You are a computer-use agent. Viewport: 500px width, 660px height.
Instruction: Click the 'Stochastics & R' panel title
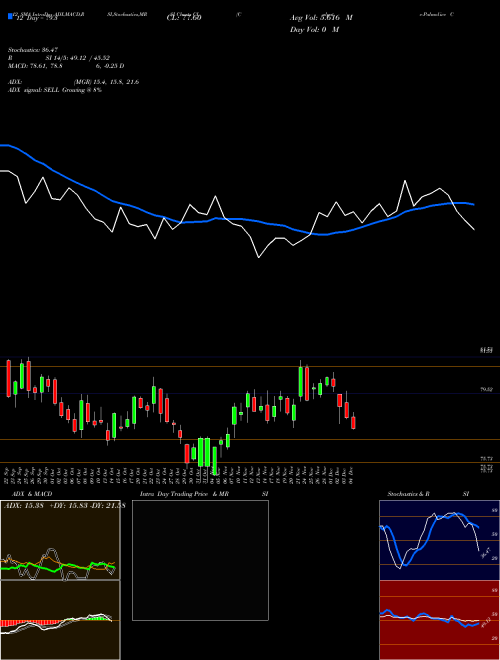[408, 494]
